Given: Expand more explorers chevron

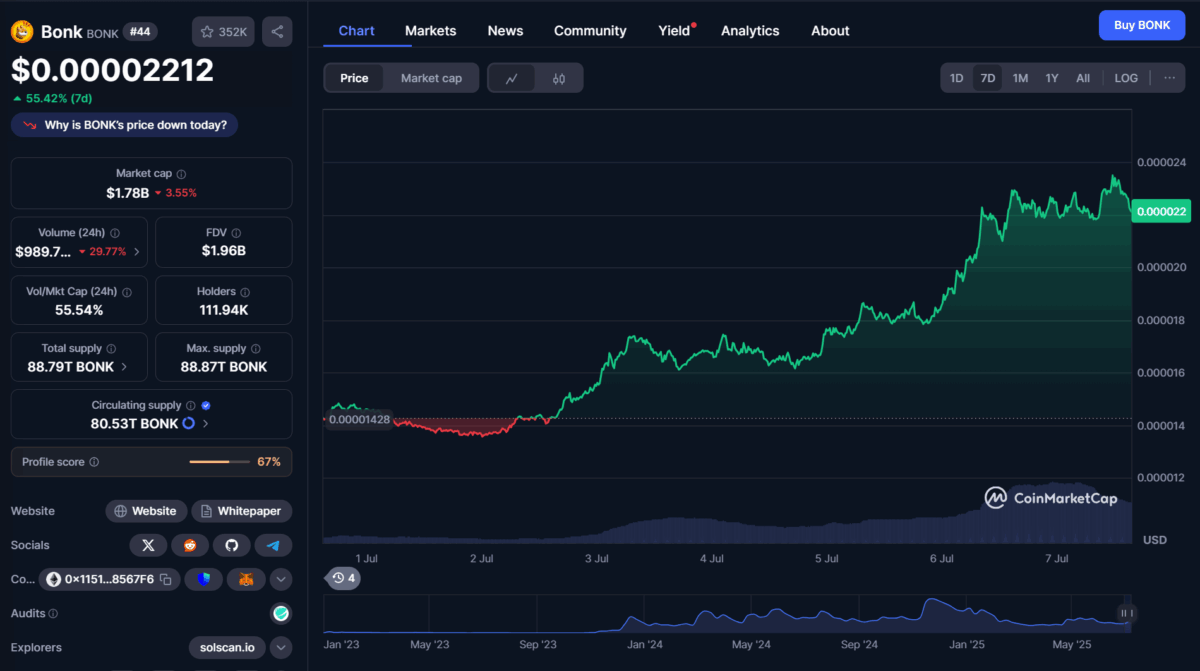Looking at the screenshot, I should [x=281, y=648].
